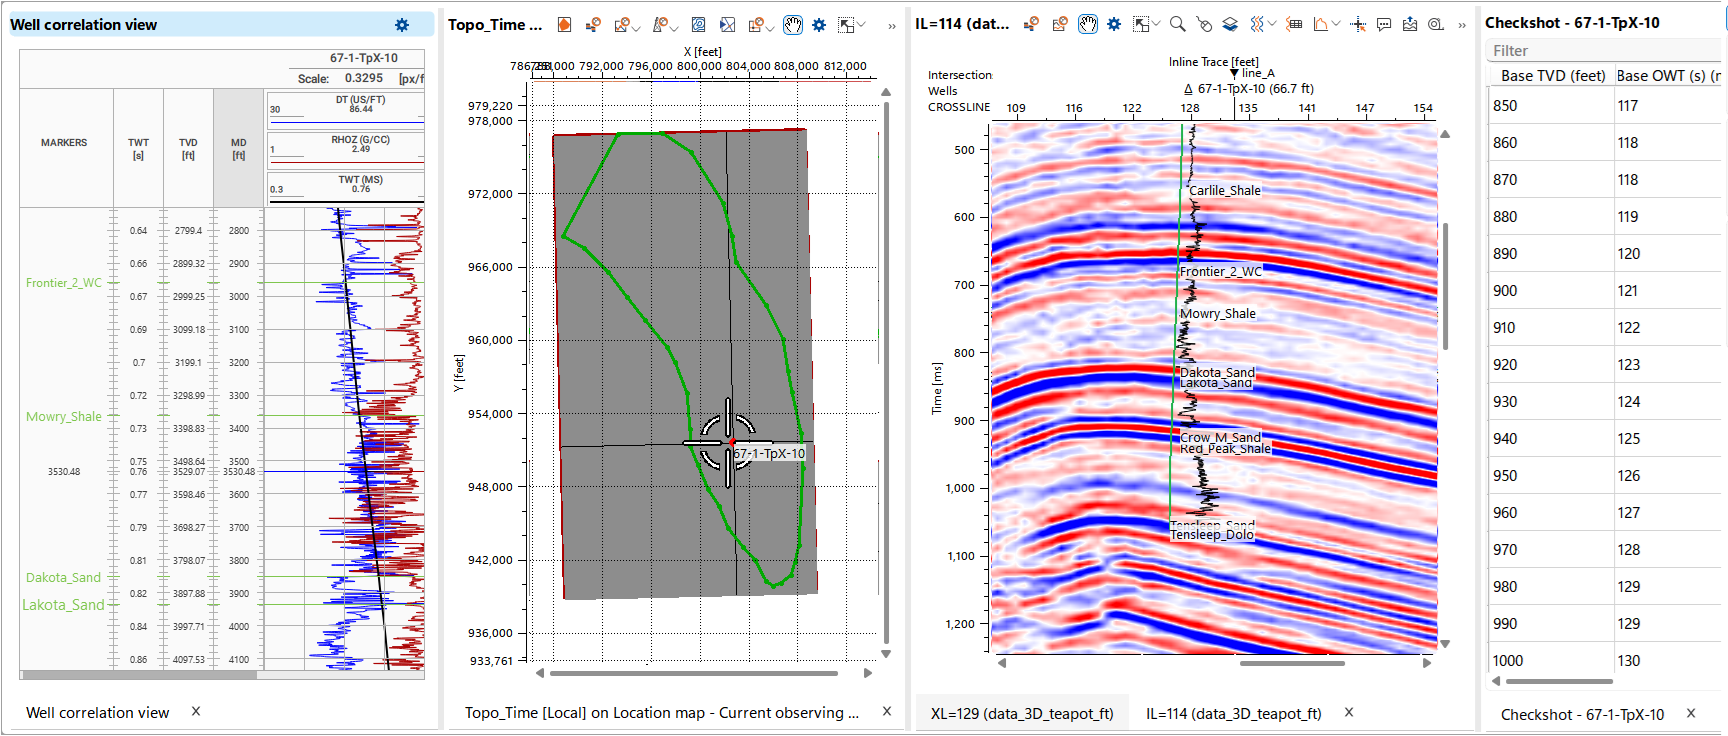Click magnifier zoom tool in seismic view

[1178, 24]
